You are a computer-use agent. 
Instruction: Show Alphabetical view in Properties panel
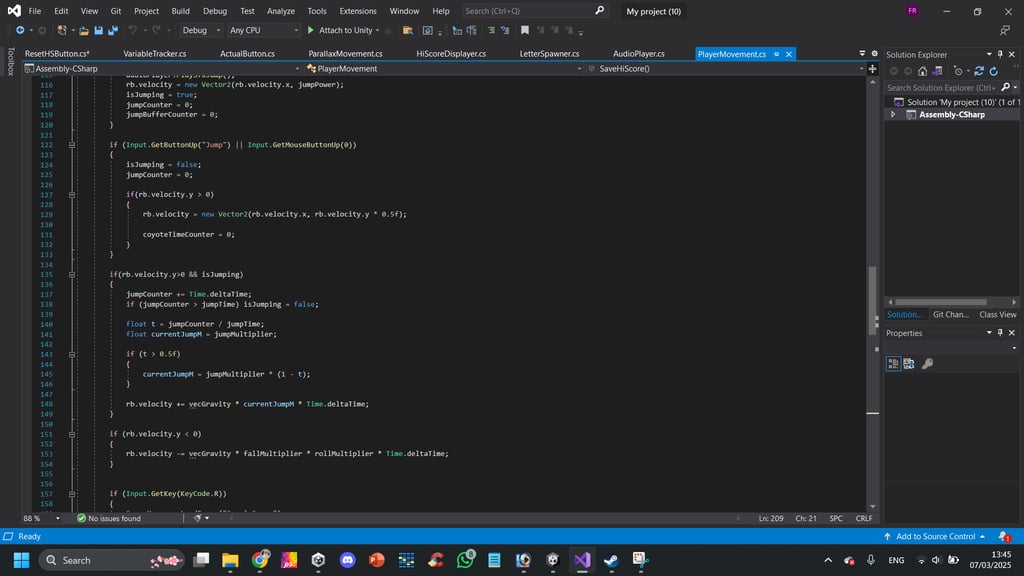(x=909, y=364)
